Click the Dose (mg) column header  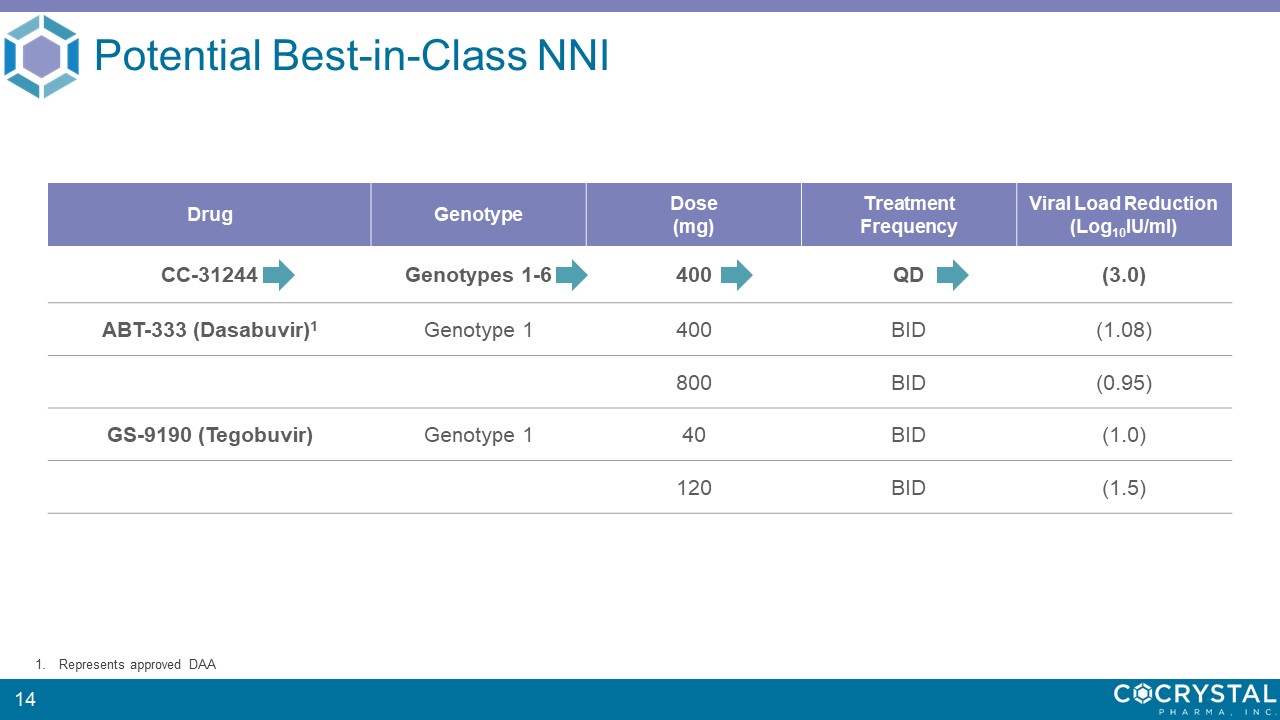(x=693, y=215)
